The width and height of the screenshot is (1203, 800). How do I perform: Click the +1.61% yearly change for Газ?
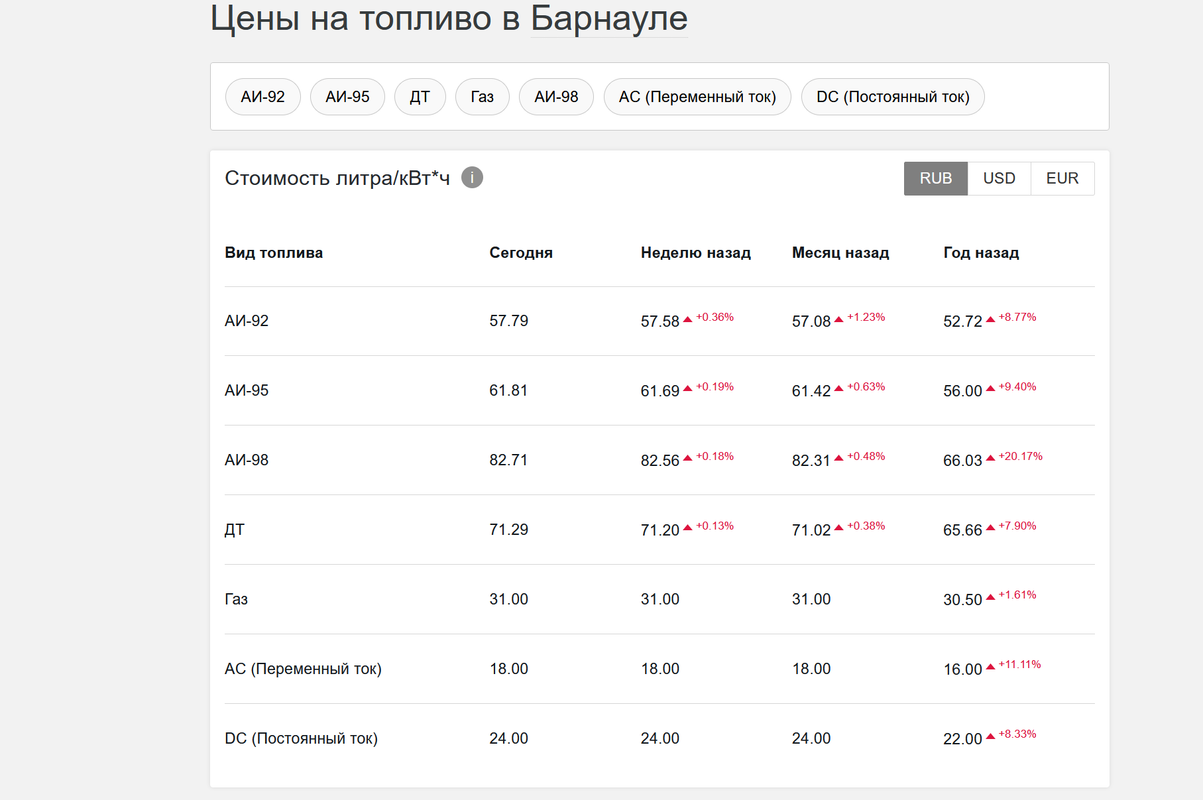1017,595
